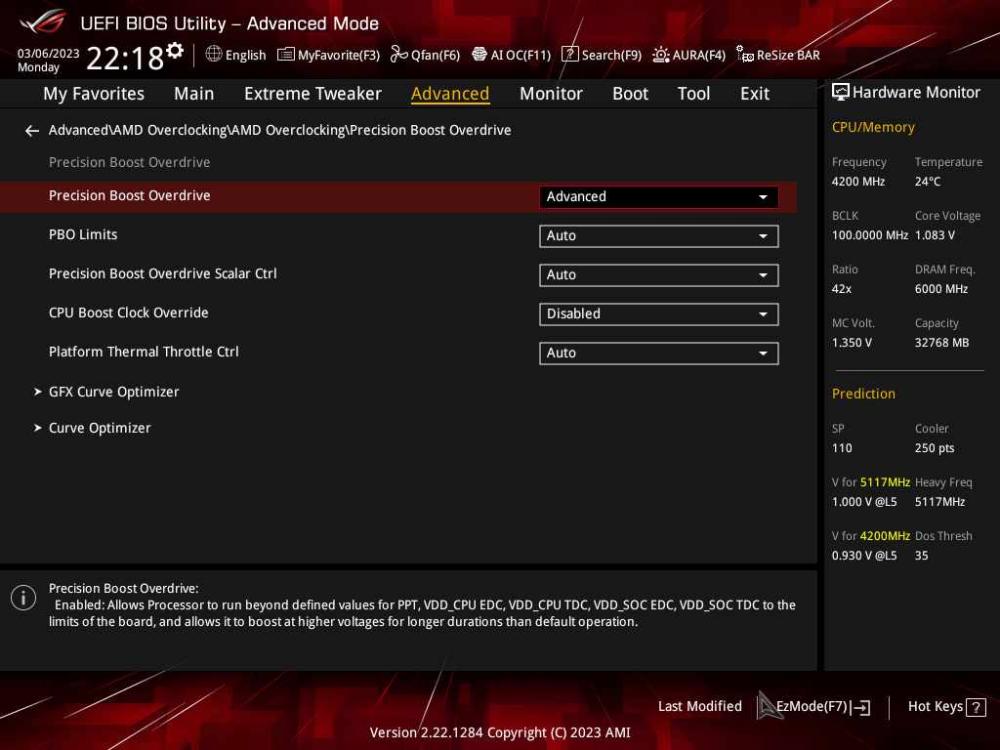
Task: Click the Prediction heading
Action: 864,393
